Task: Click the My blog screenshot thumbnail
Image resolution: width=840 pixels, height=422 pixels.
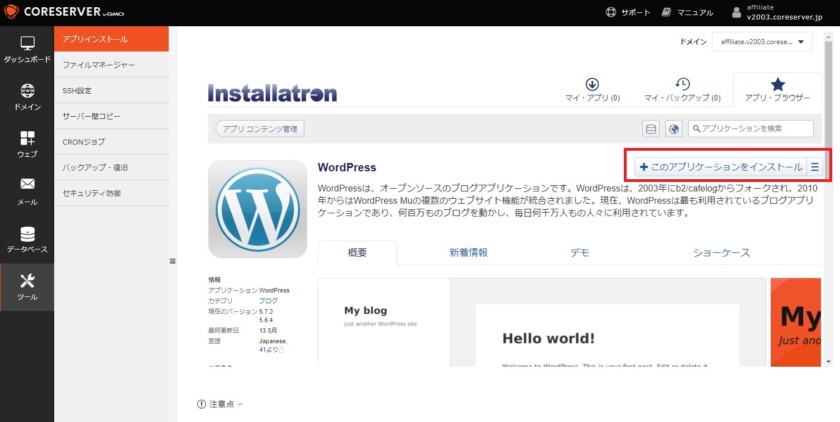Action: (541, 322)
